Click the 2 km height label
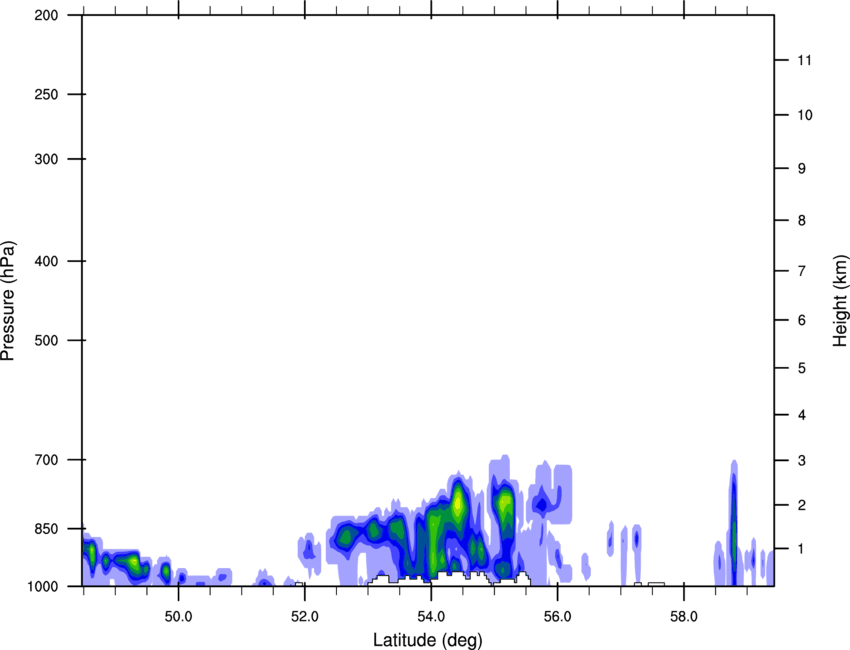The height and width of the screenshot is (650, 850). pyautogui.click(x=801, y=505)
